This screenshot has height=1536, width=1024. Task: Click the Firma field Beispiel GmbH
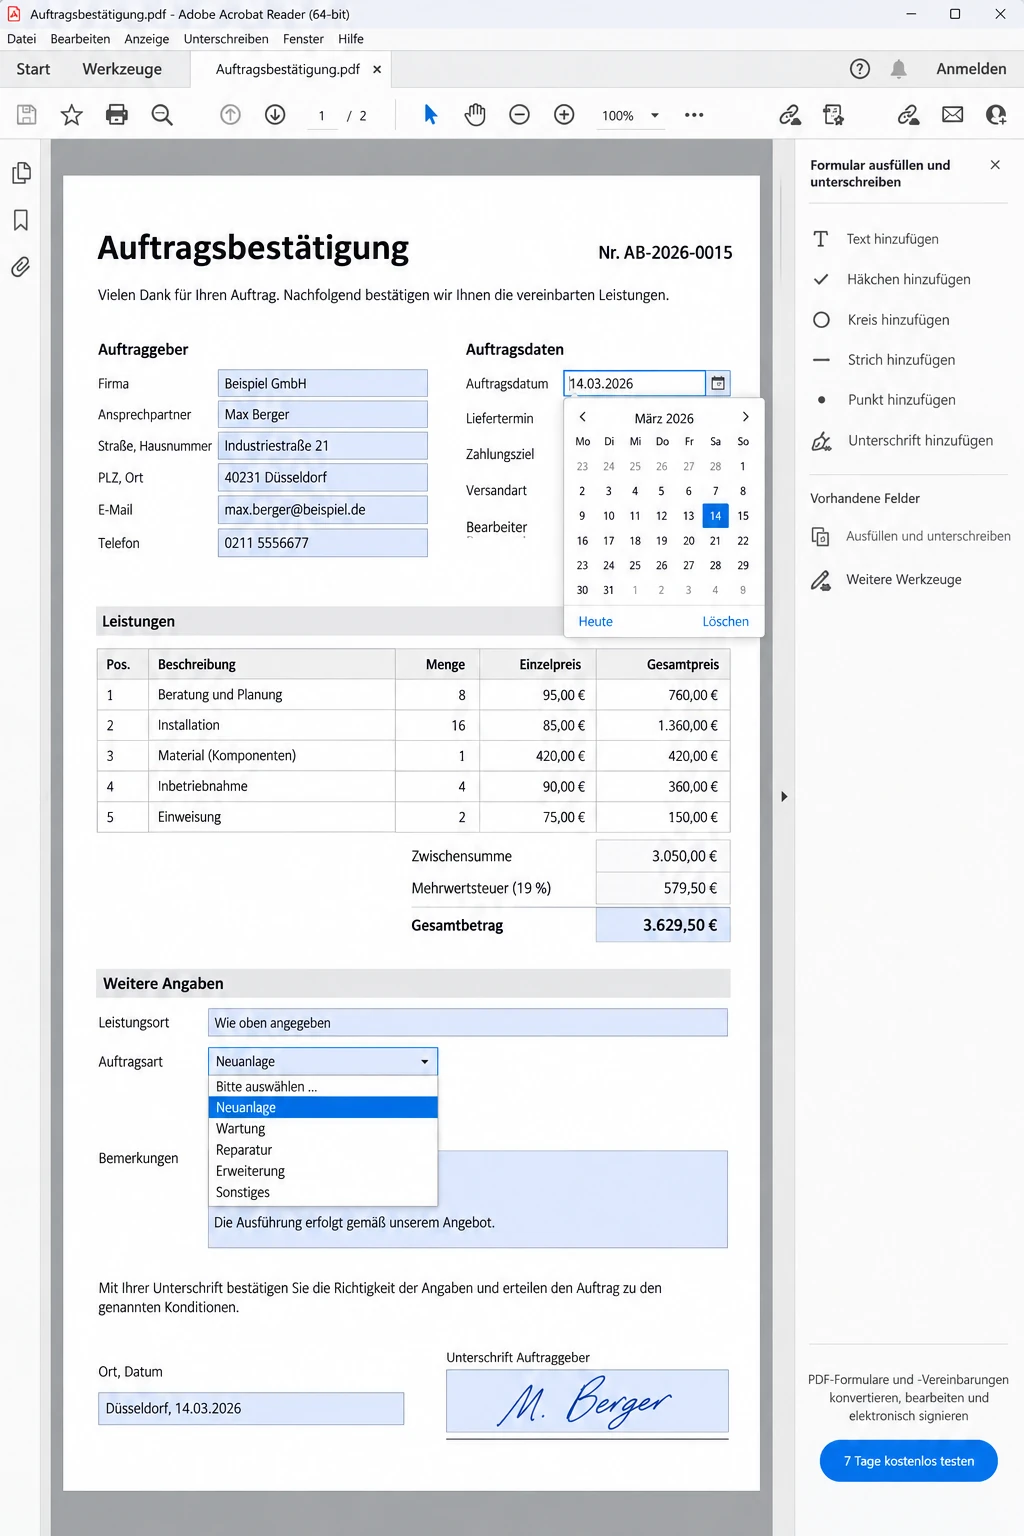(323, 383)
